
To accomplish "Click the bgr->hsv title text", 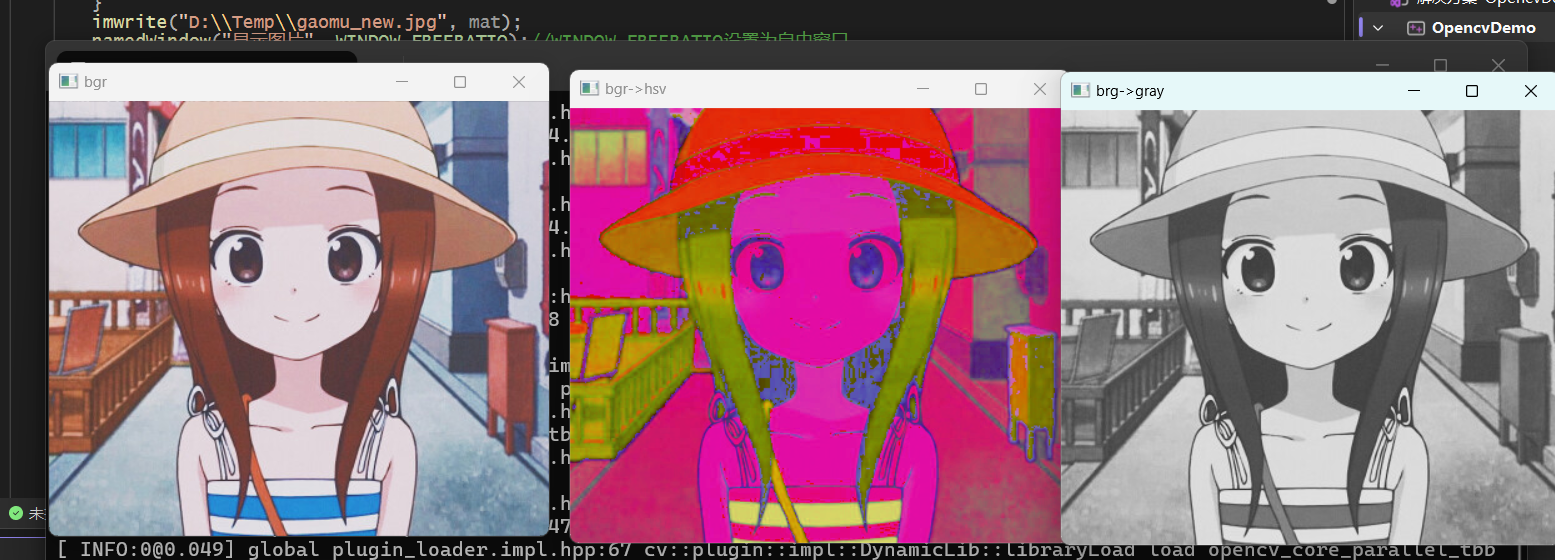I will (x=636, y=89).
